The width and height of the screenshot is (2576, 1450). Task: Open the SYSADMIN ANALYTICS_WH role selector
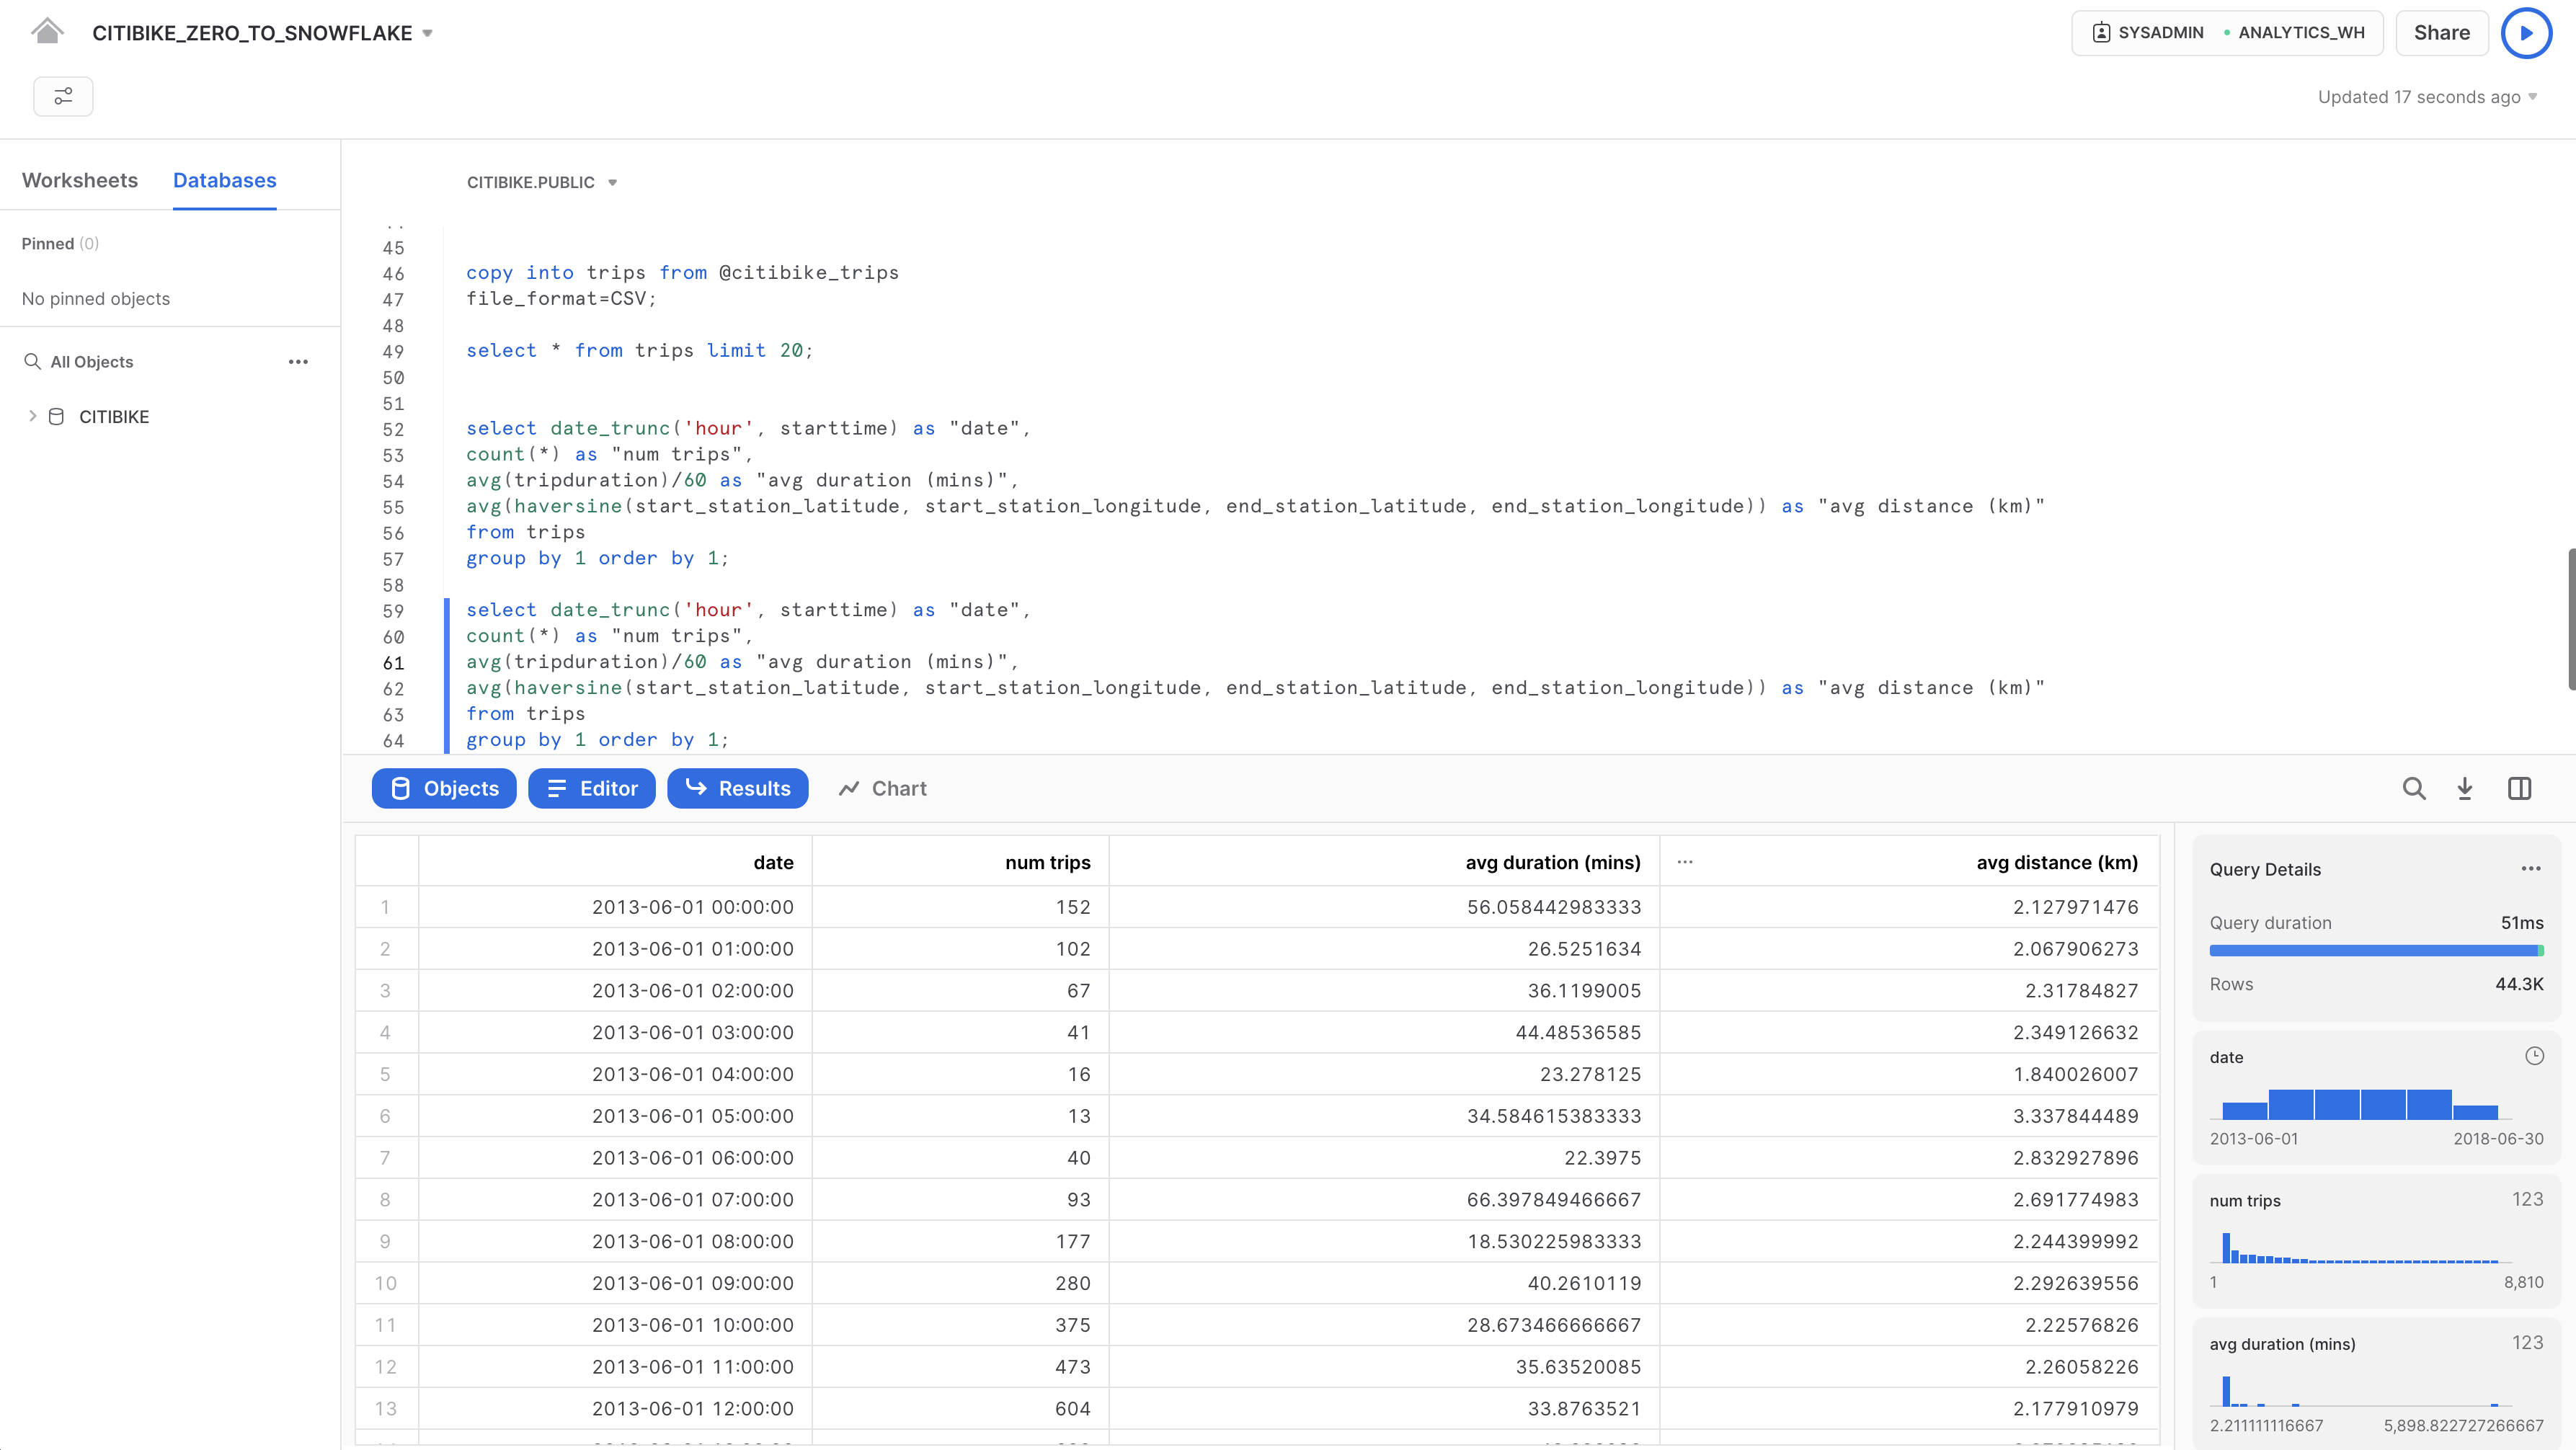pos(2227,33)
